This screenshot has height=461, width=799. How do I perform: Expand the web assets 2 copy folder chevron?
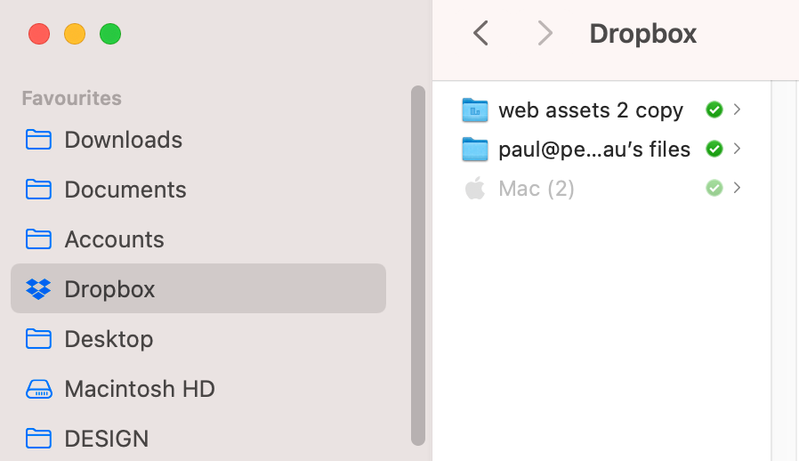pyautogui.click(x=737, y=110)
